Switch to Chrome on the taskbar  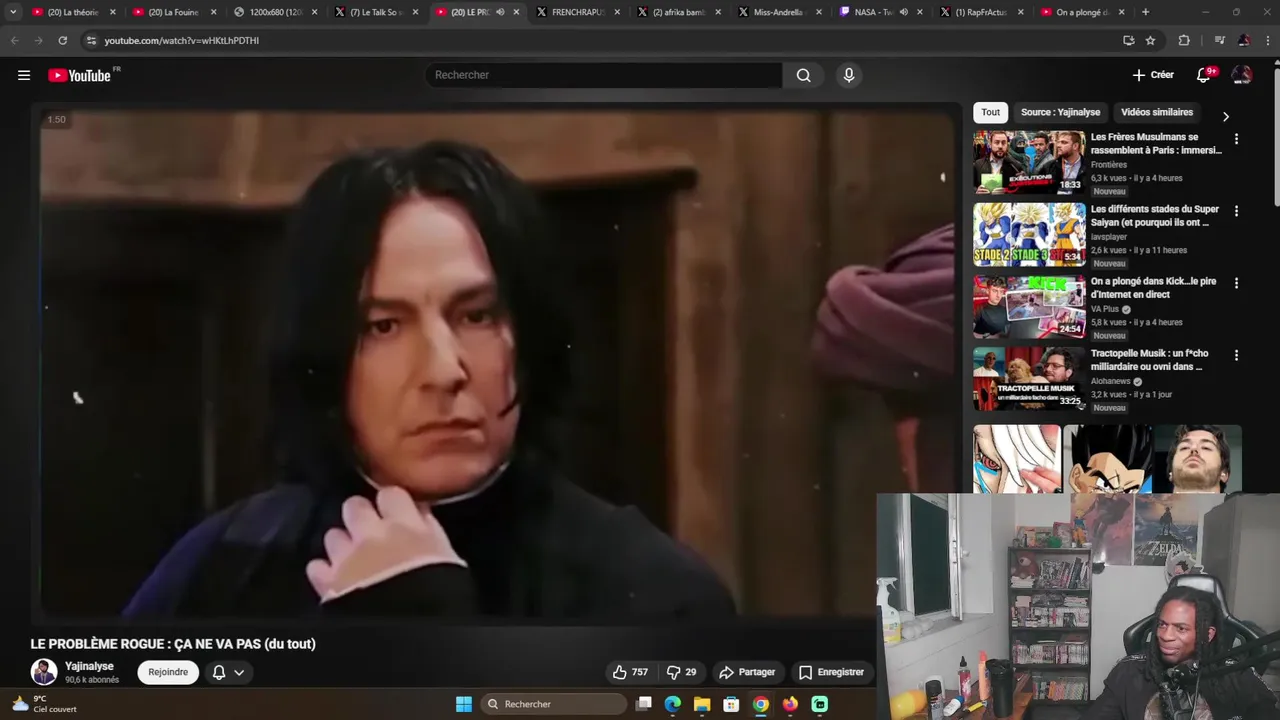761,704
